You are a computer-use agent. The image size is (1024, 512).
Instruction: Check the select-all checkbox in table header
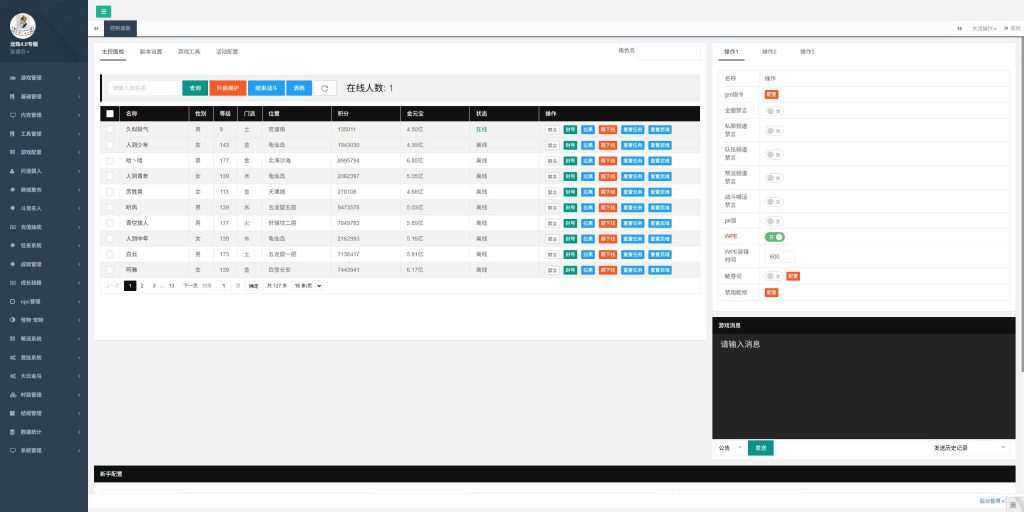pyautogui.click(x=110, y=114)
